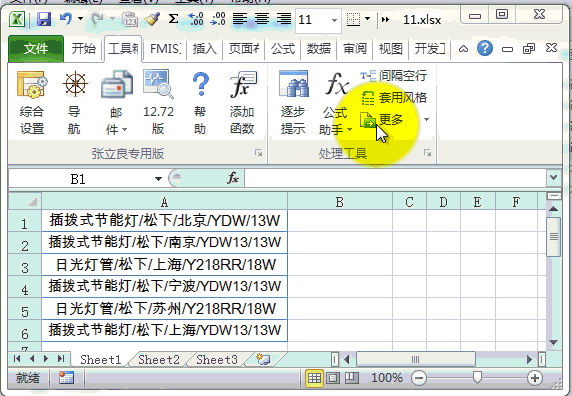Open the Undo history dropdown arrow
Image resolution: width=572 pixels, height=396 pixels.
click(x=80, y=19)
